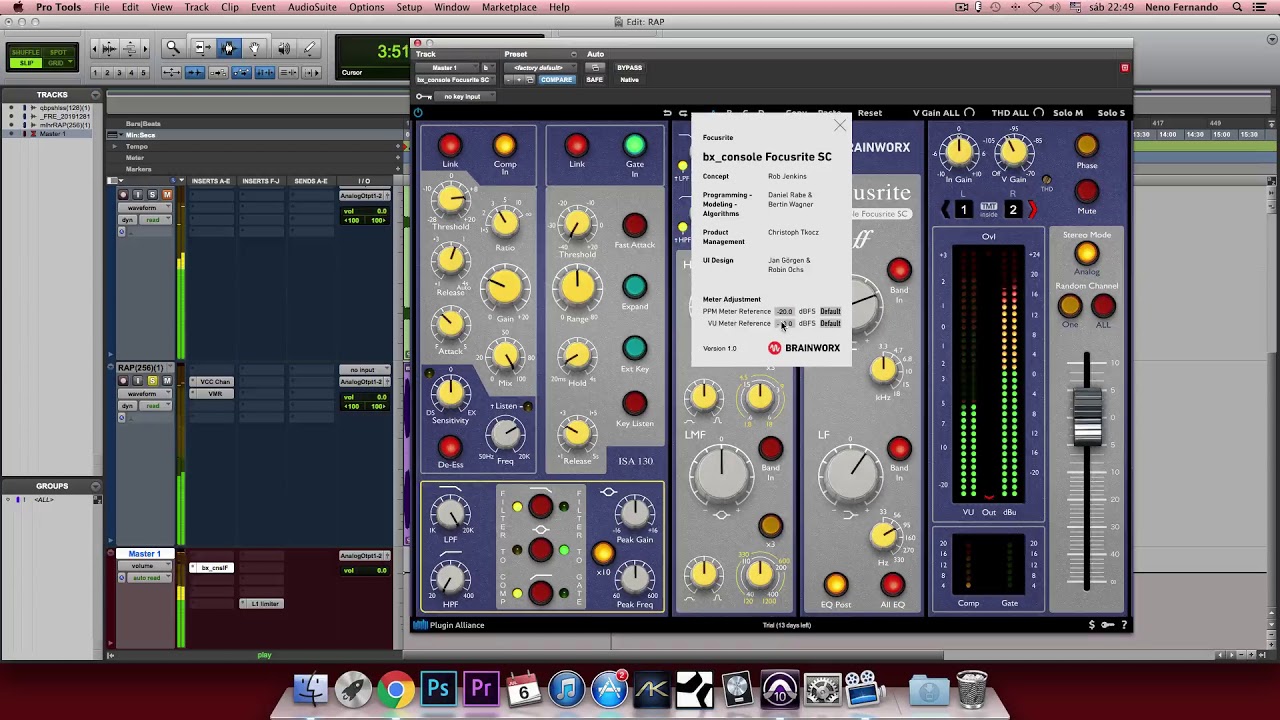Open the Track menu
Viewport: 1280px width, 720px height.
pyautogui.click(x=197, y=7)
